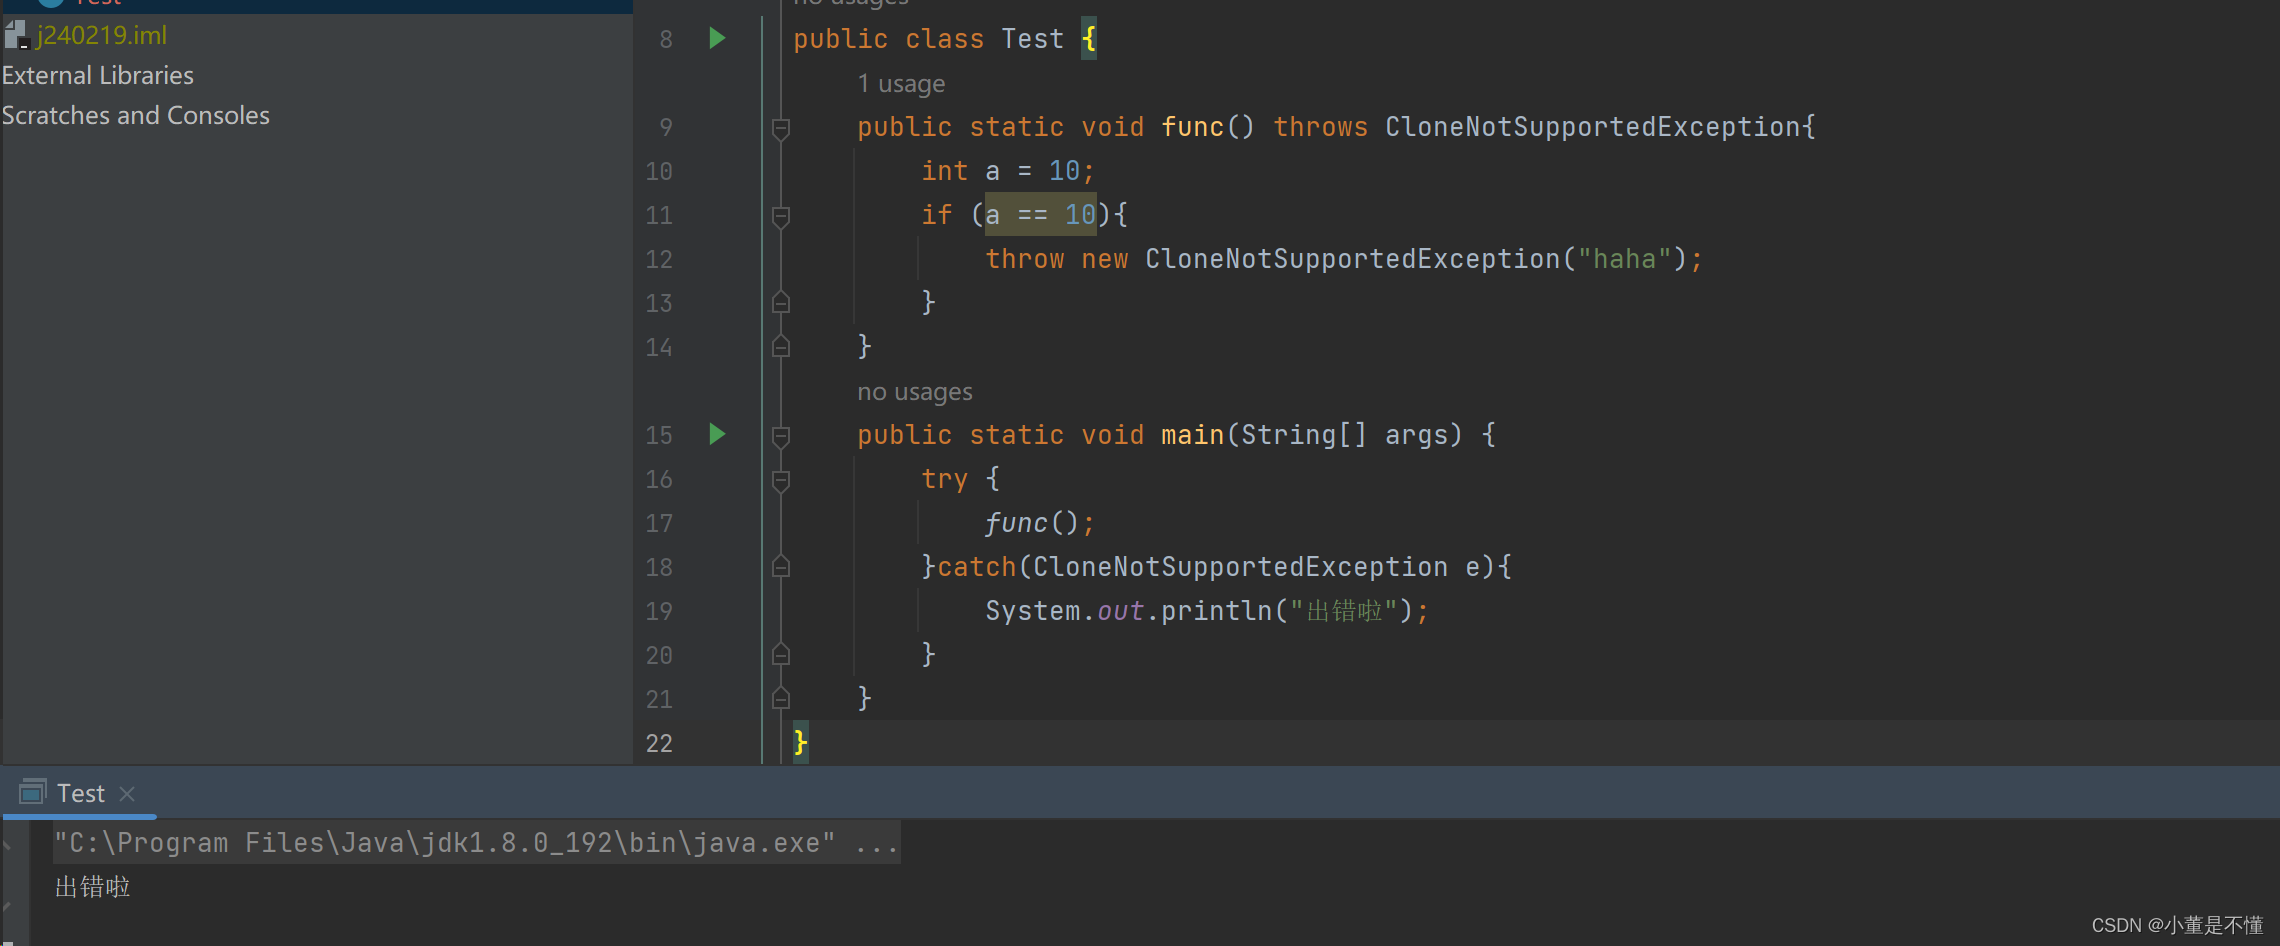This screenshot has height=946, width=2280.
Task: Fold catch block end marker line 20
Action: [x=781, y=654]
